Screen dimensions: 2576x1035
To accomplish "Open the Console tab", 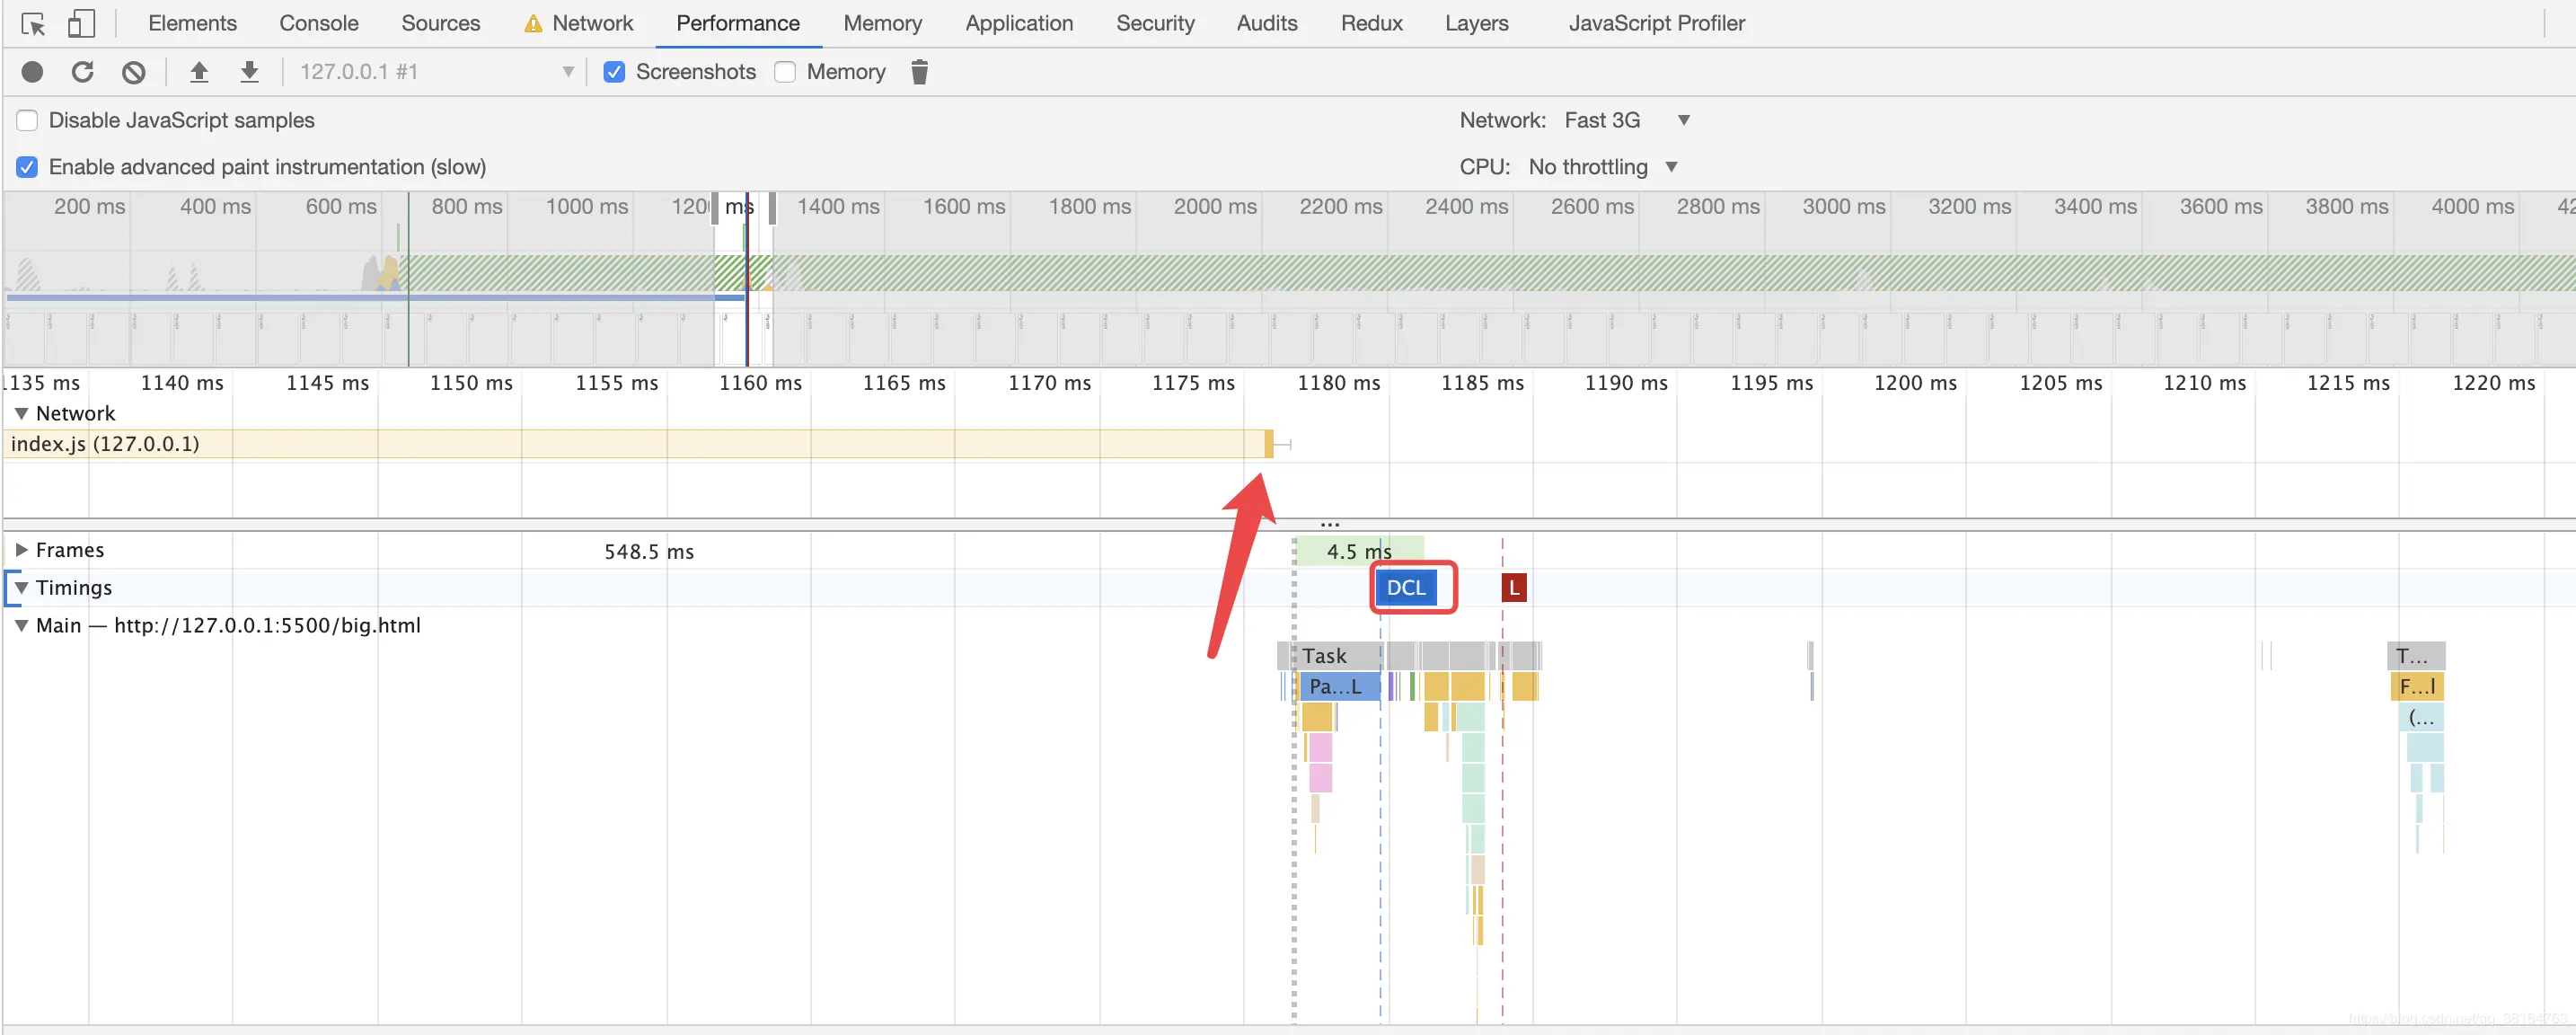I will tap(319, 23).
